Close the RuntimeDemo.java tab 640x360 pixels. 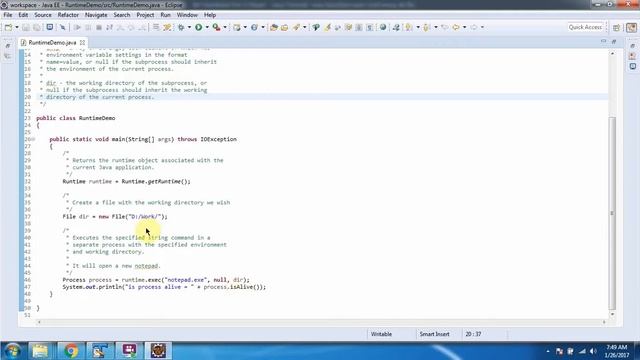click(x=82, y=42)
